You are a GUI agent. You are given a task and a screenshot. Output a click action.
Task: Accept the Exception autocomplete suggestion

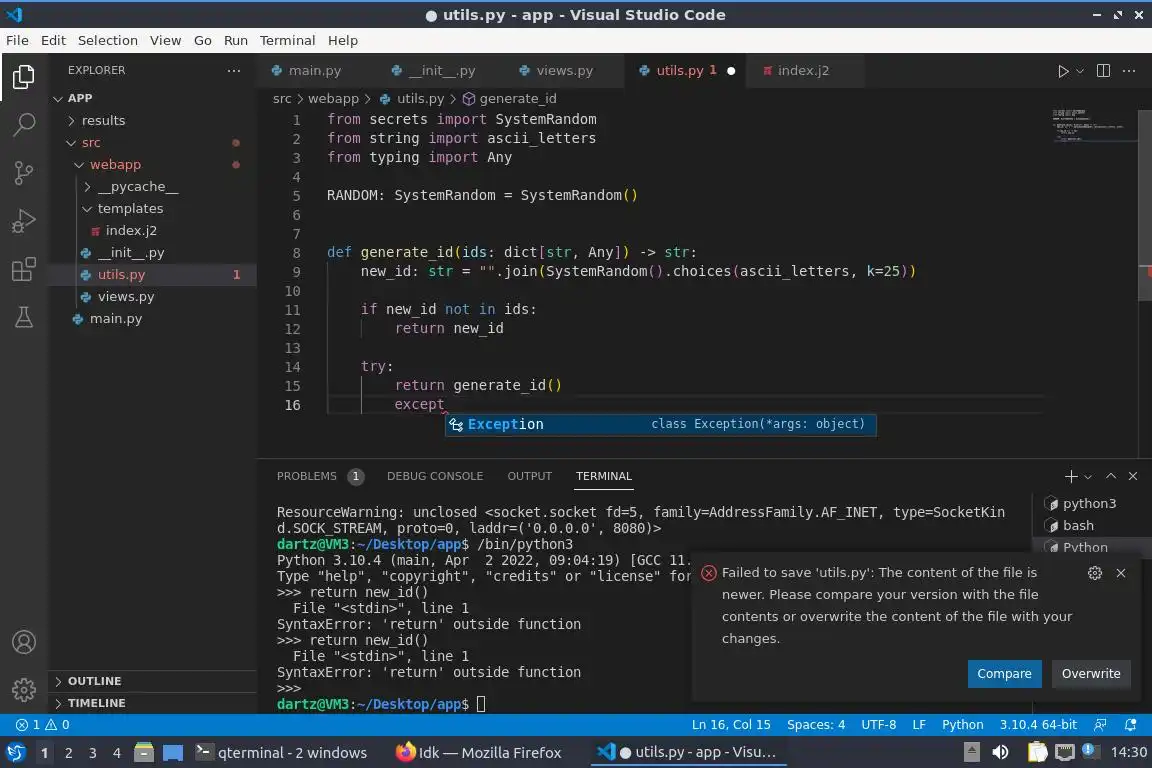(660, 424)
